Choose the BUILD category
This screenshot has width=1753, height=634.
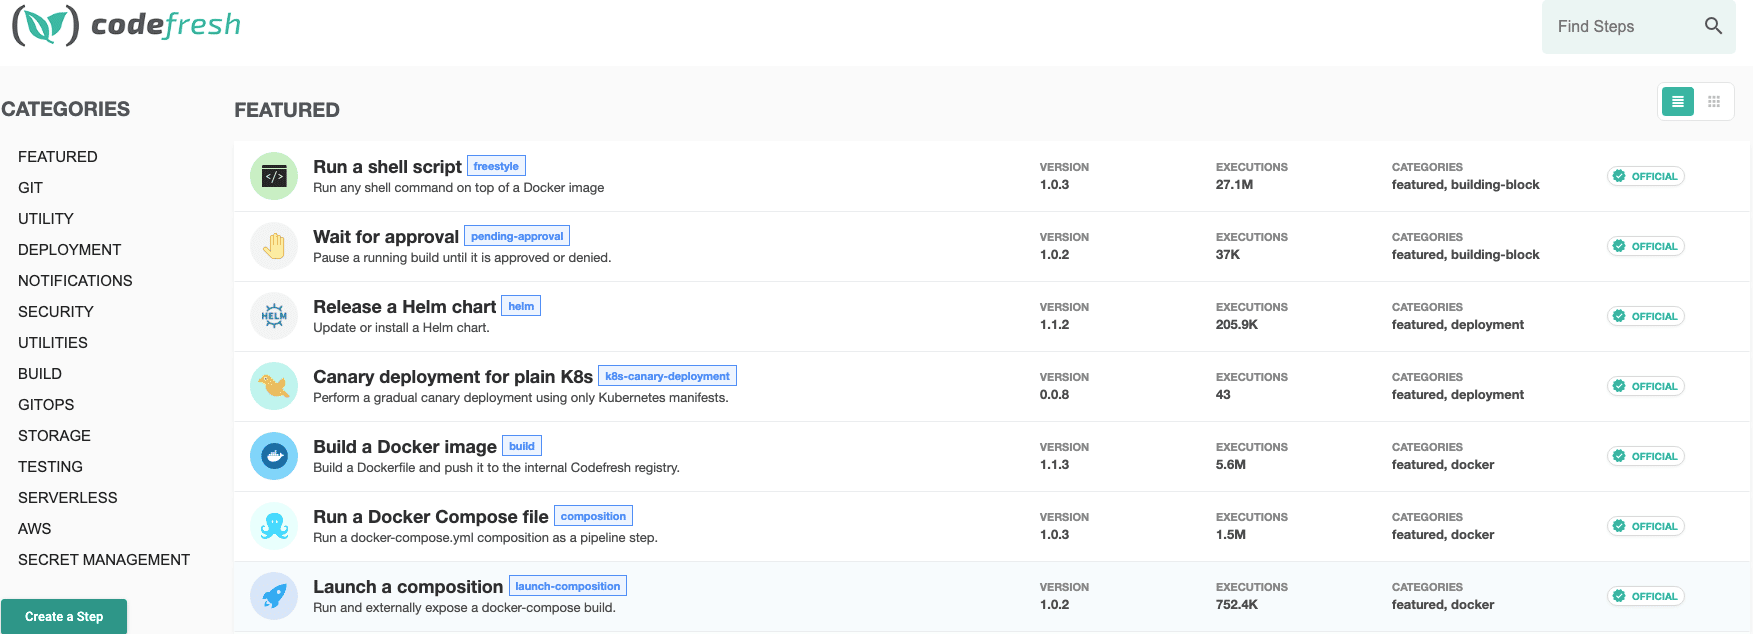(40, 374)
